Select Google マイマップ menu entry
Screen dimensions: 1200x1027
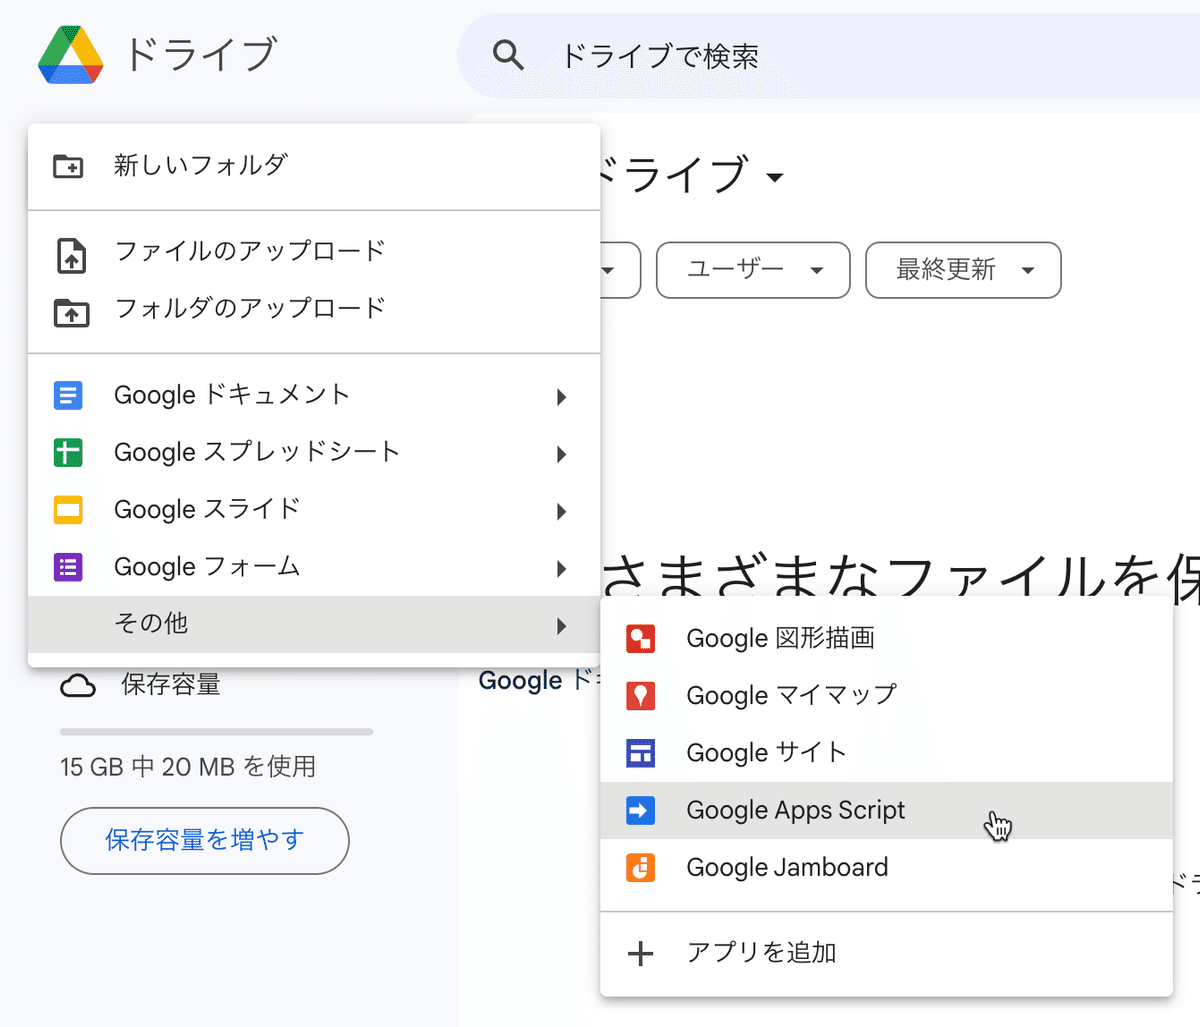pos(886,696)
